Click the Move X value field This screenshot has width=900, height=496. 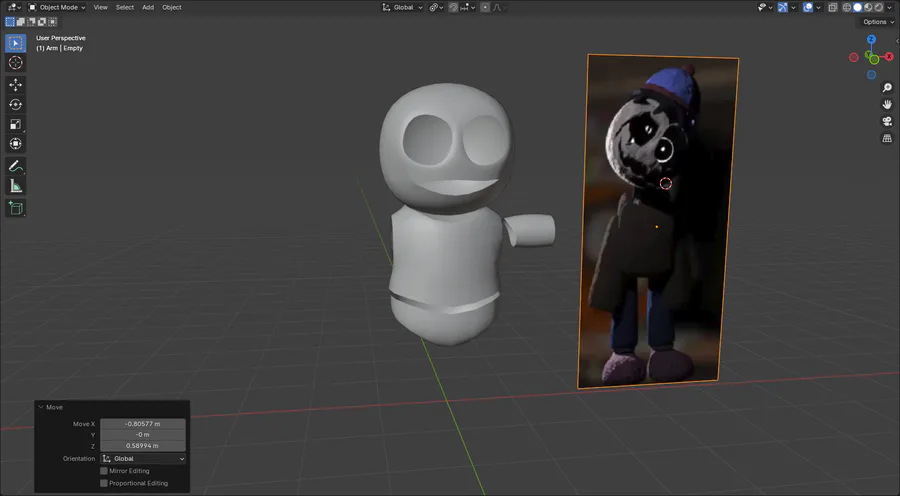click(143, 424)
